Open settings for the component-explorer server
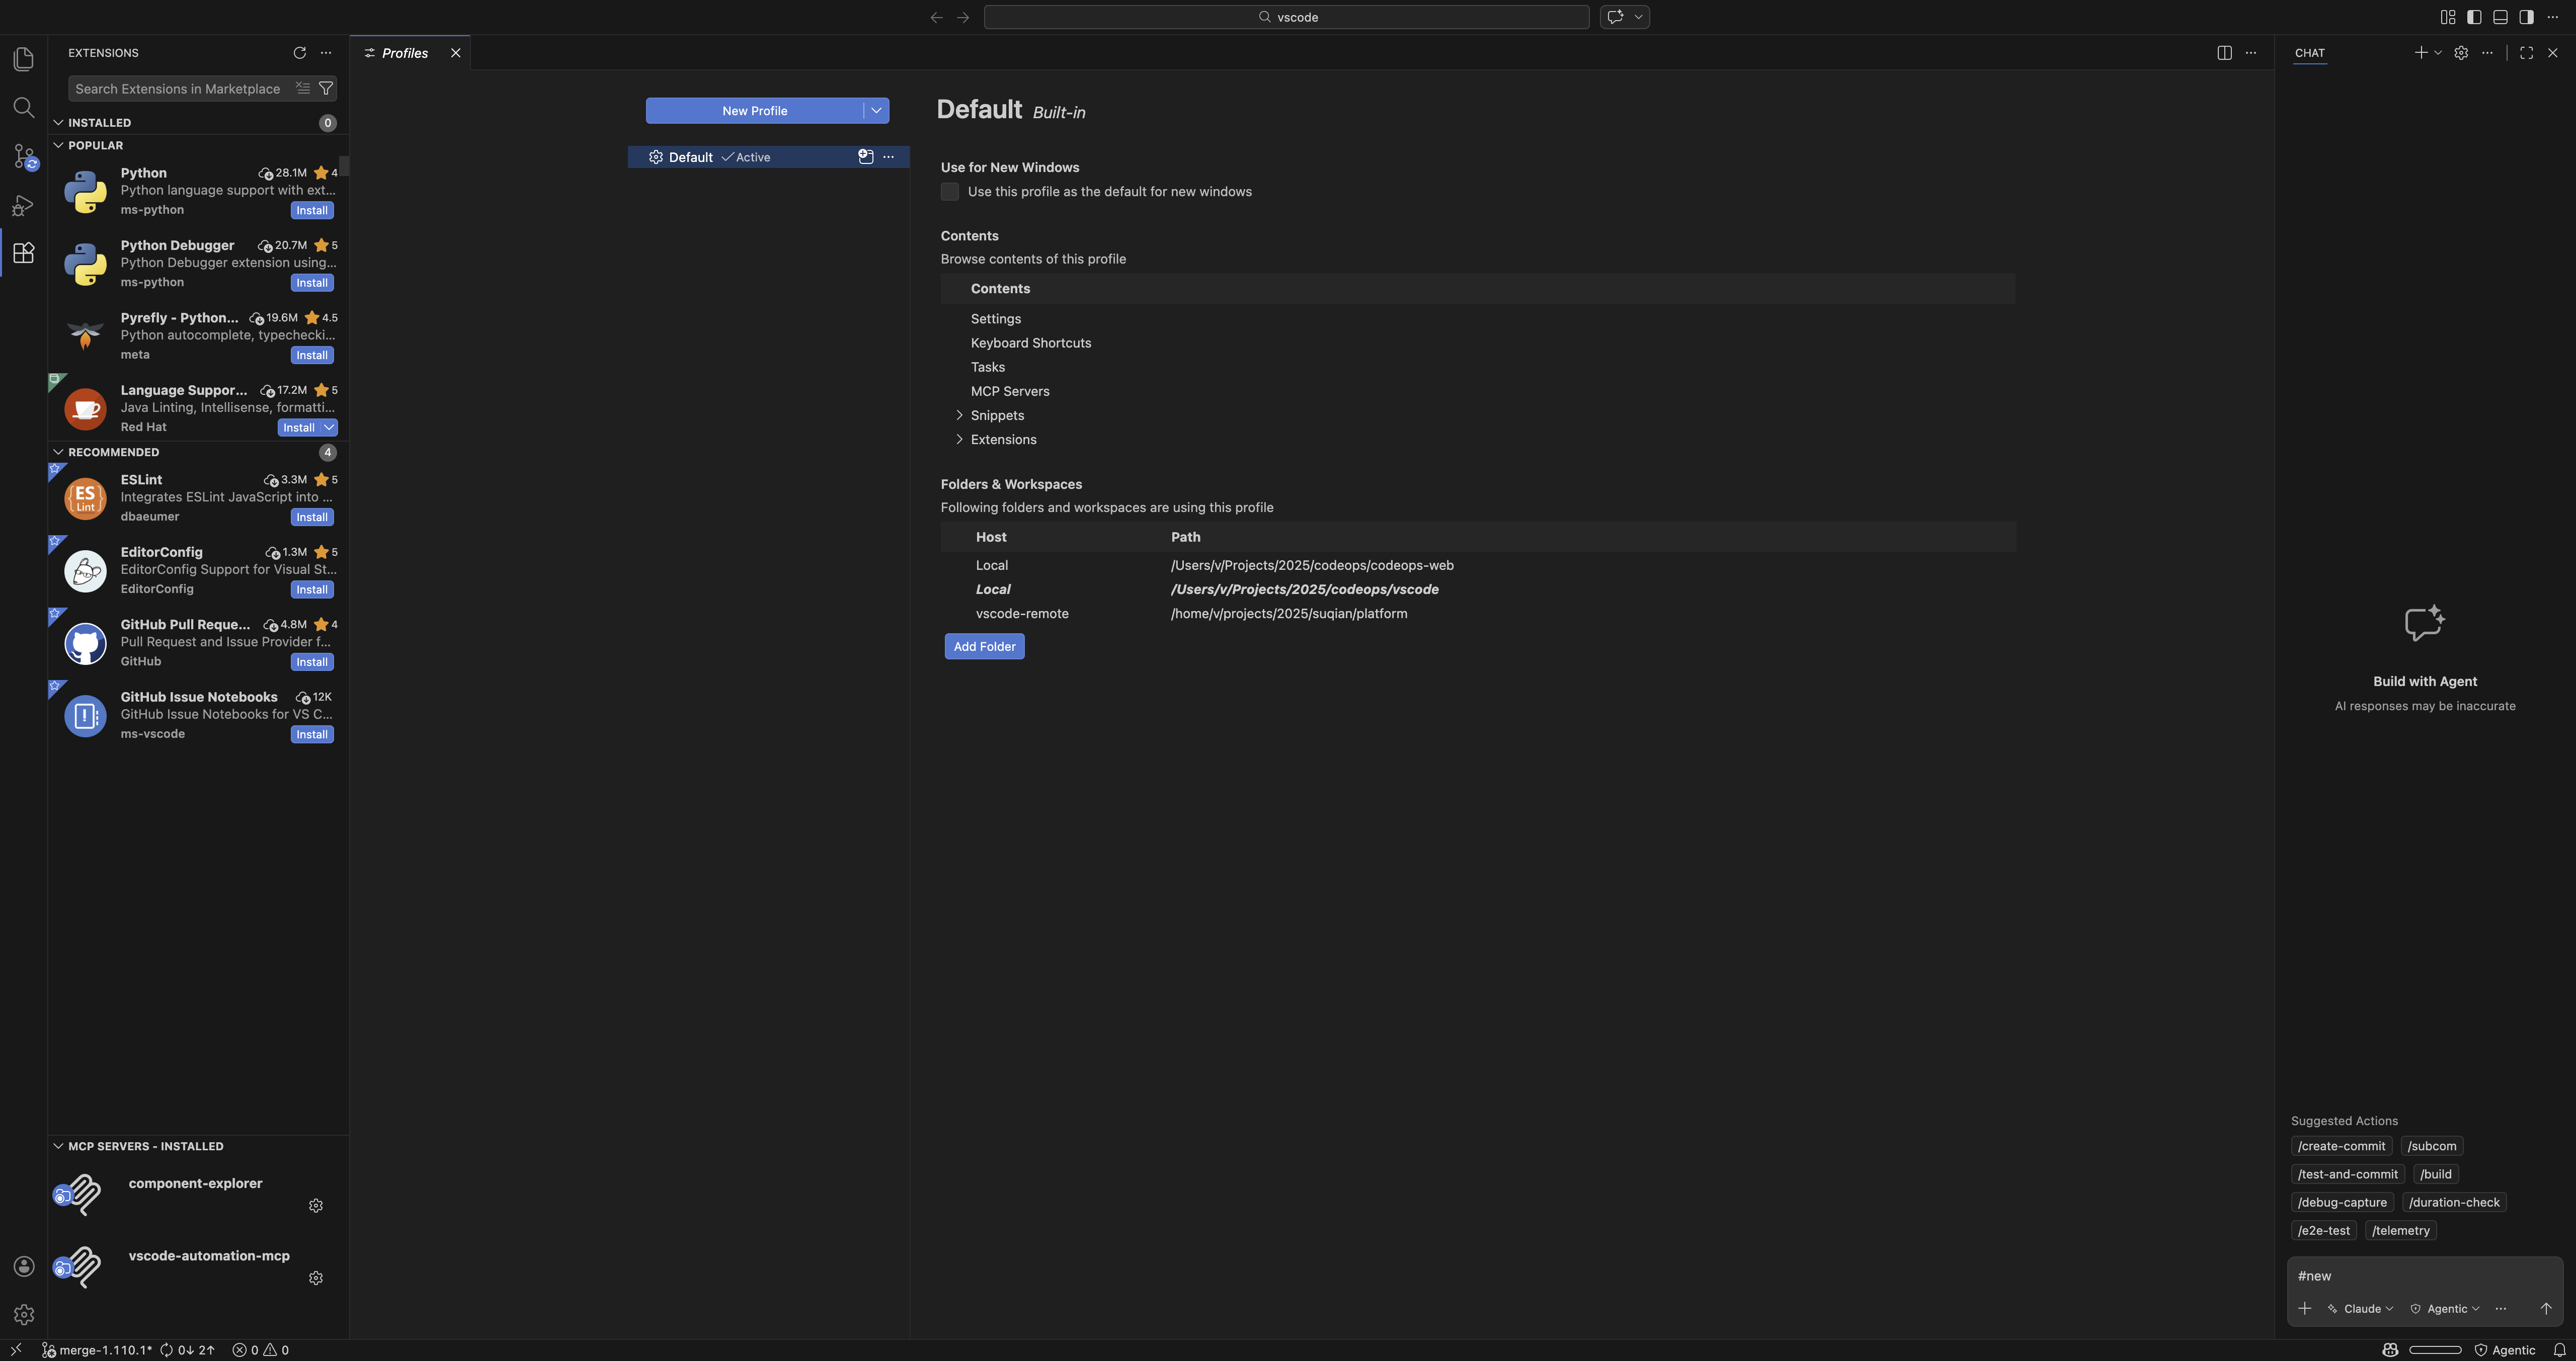This screenshot has height=1361, width=2576. [316, 1205]
